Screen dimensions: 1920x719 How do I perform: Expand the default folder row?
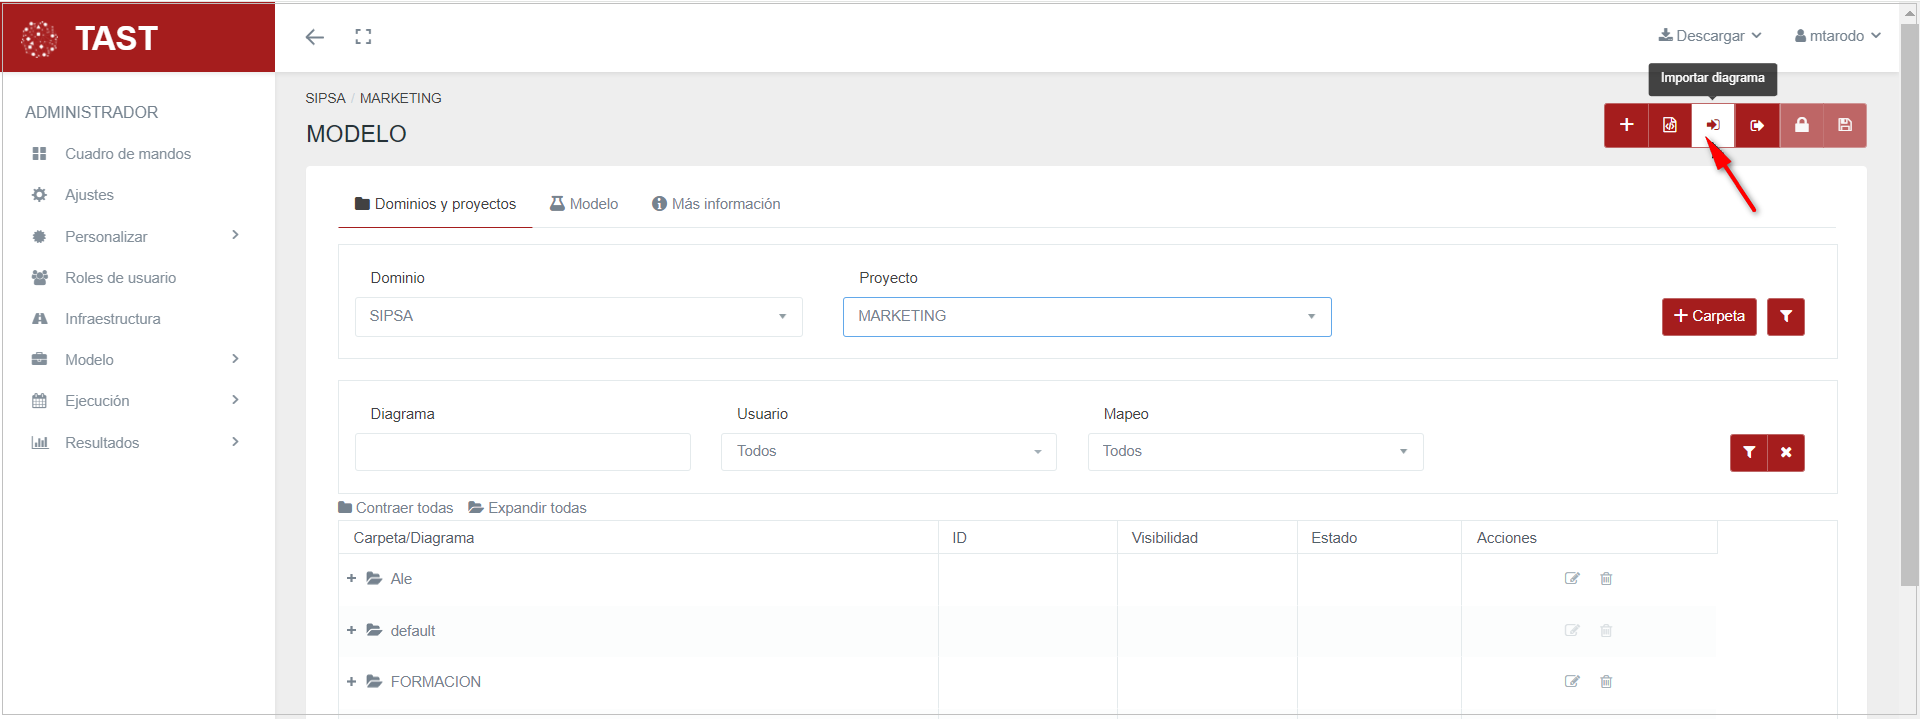pyautogui.click(x=352, y=631)
